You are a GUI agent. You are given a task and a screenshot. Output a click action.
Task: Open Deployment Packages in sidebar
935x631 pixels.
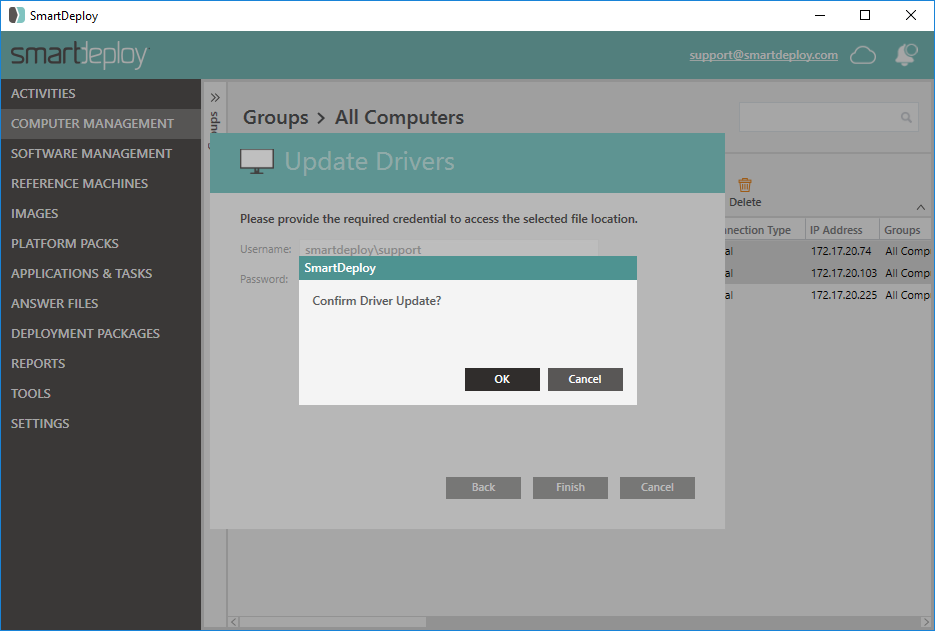[101, 333]
